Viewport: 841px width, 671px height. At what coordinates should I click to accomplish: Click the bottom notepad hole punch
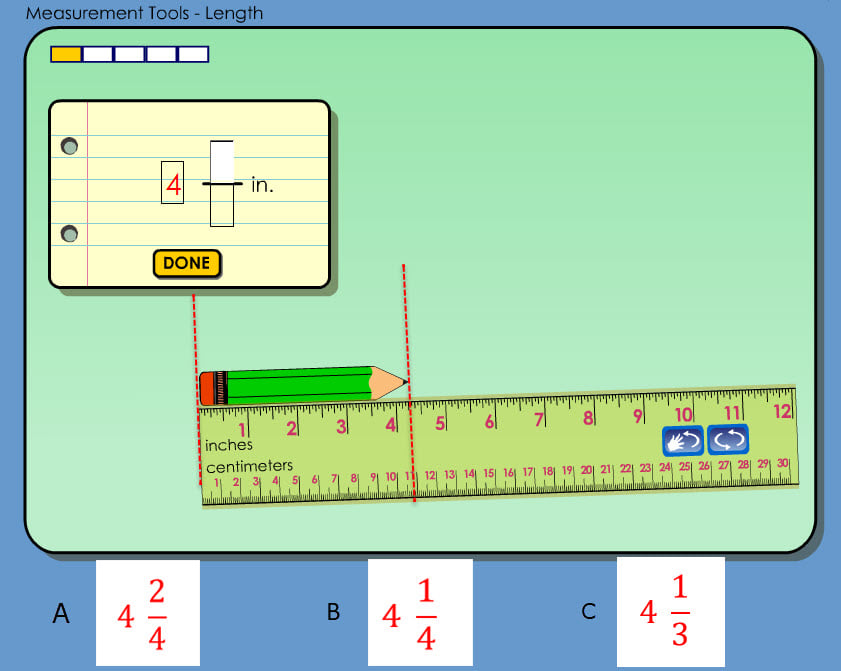click(x=69, y=234)
